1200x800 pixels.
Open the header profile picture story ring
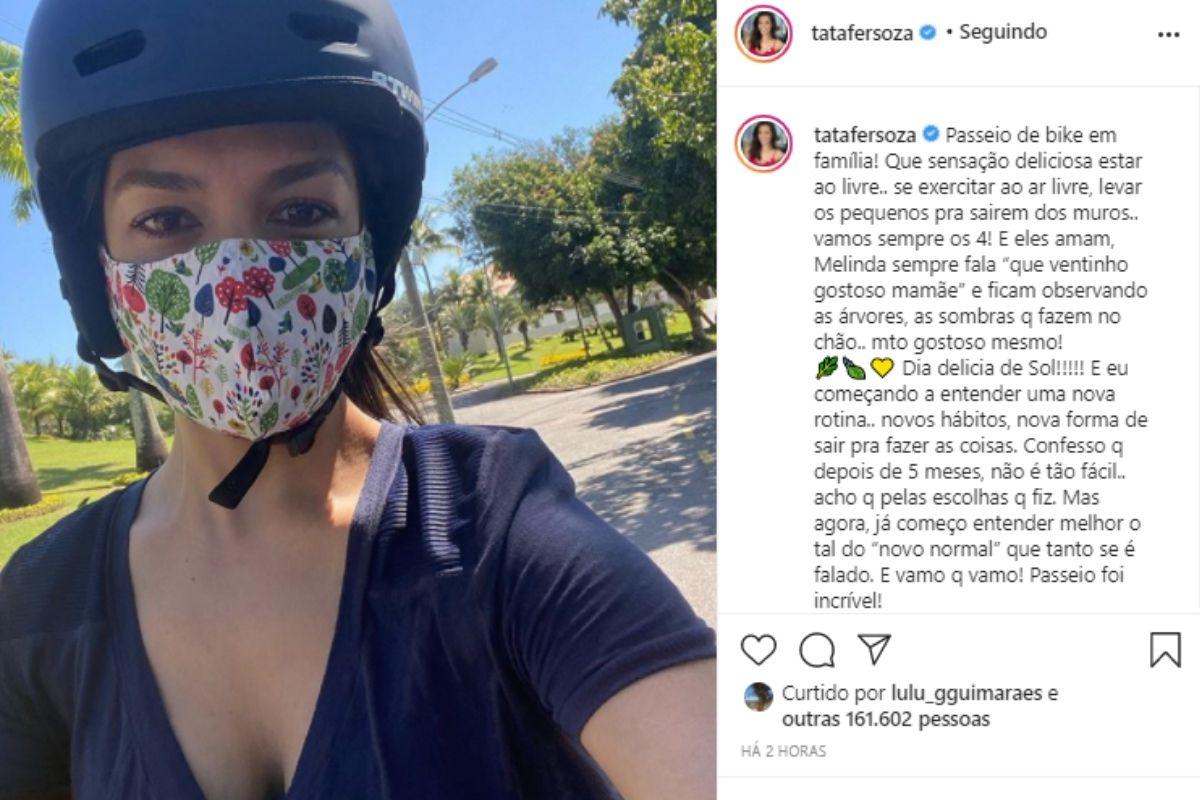764,33
